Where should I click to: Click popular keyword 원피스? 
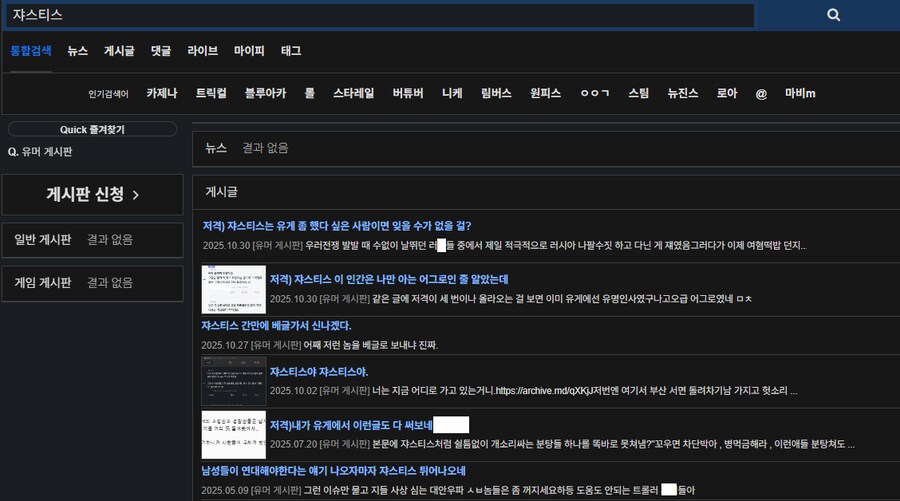(545, 93)
